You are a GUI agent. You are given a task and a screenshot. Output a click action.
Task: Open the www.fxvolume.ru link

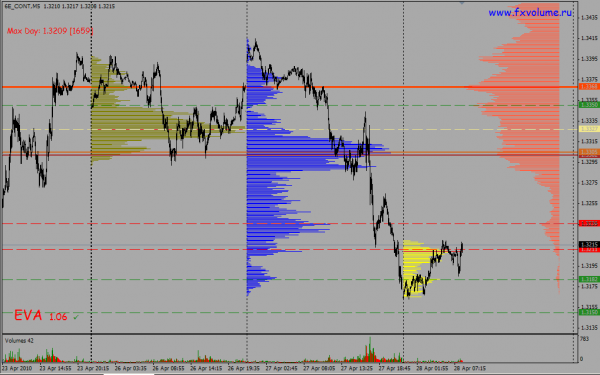(x=530, y=13)
